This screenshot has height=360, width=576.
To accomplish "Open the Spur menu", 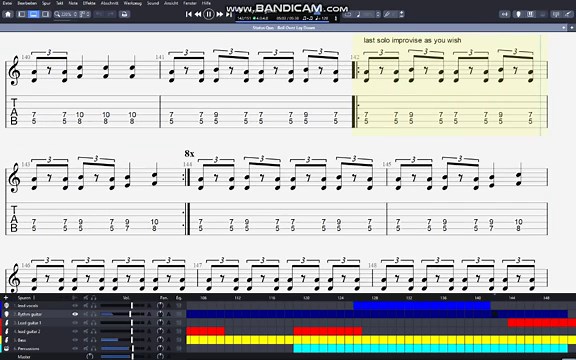I will pyautogui.click(x=46, y=3).
